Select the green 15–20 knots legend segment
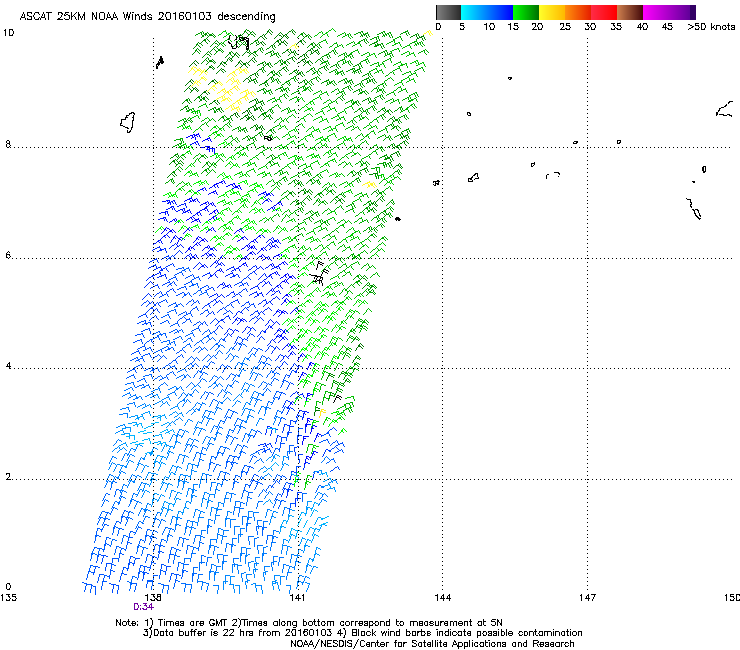This screenshot has width=740, height=650. 526,12
